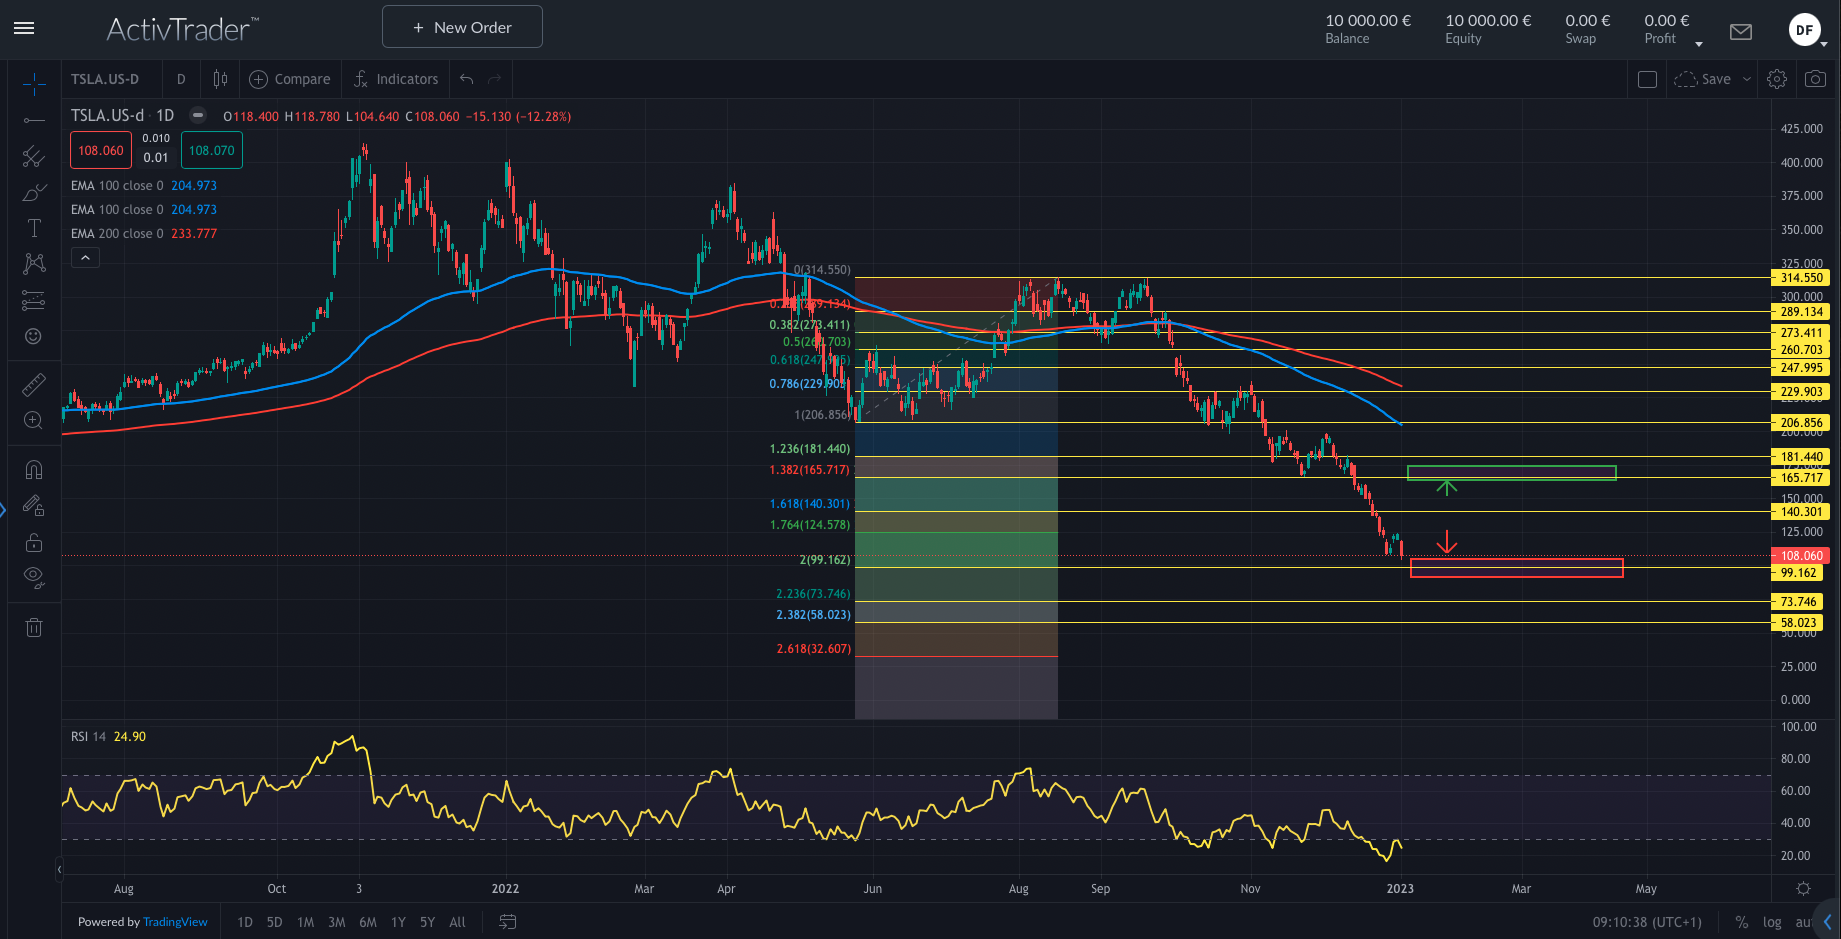Open the hamburger main menu

(24, 28)
